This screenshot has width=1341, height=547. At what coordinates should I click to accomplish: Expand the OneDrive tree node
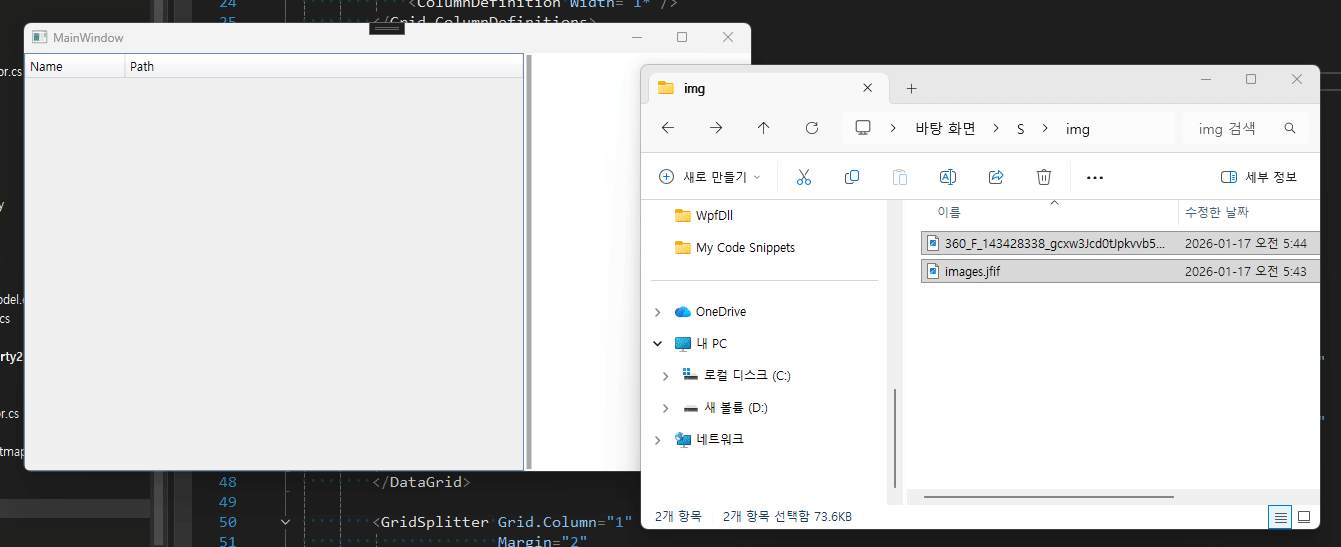click(657, 312)
